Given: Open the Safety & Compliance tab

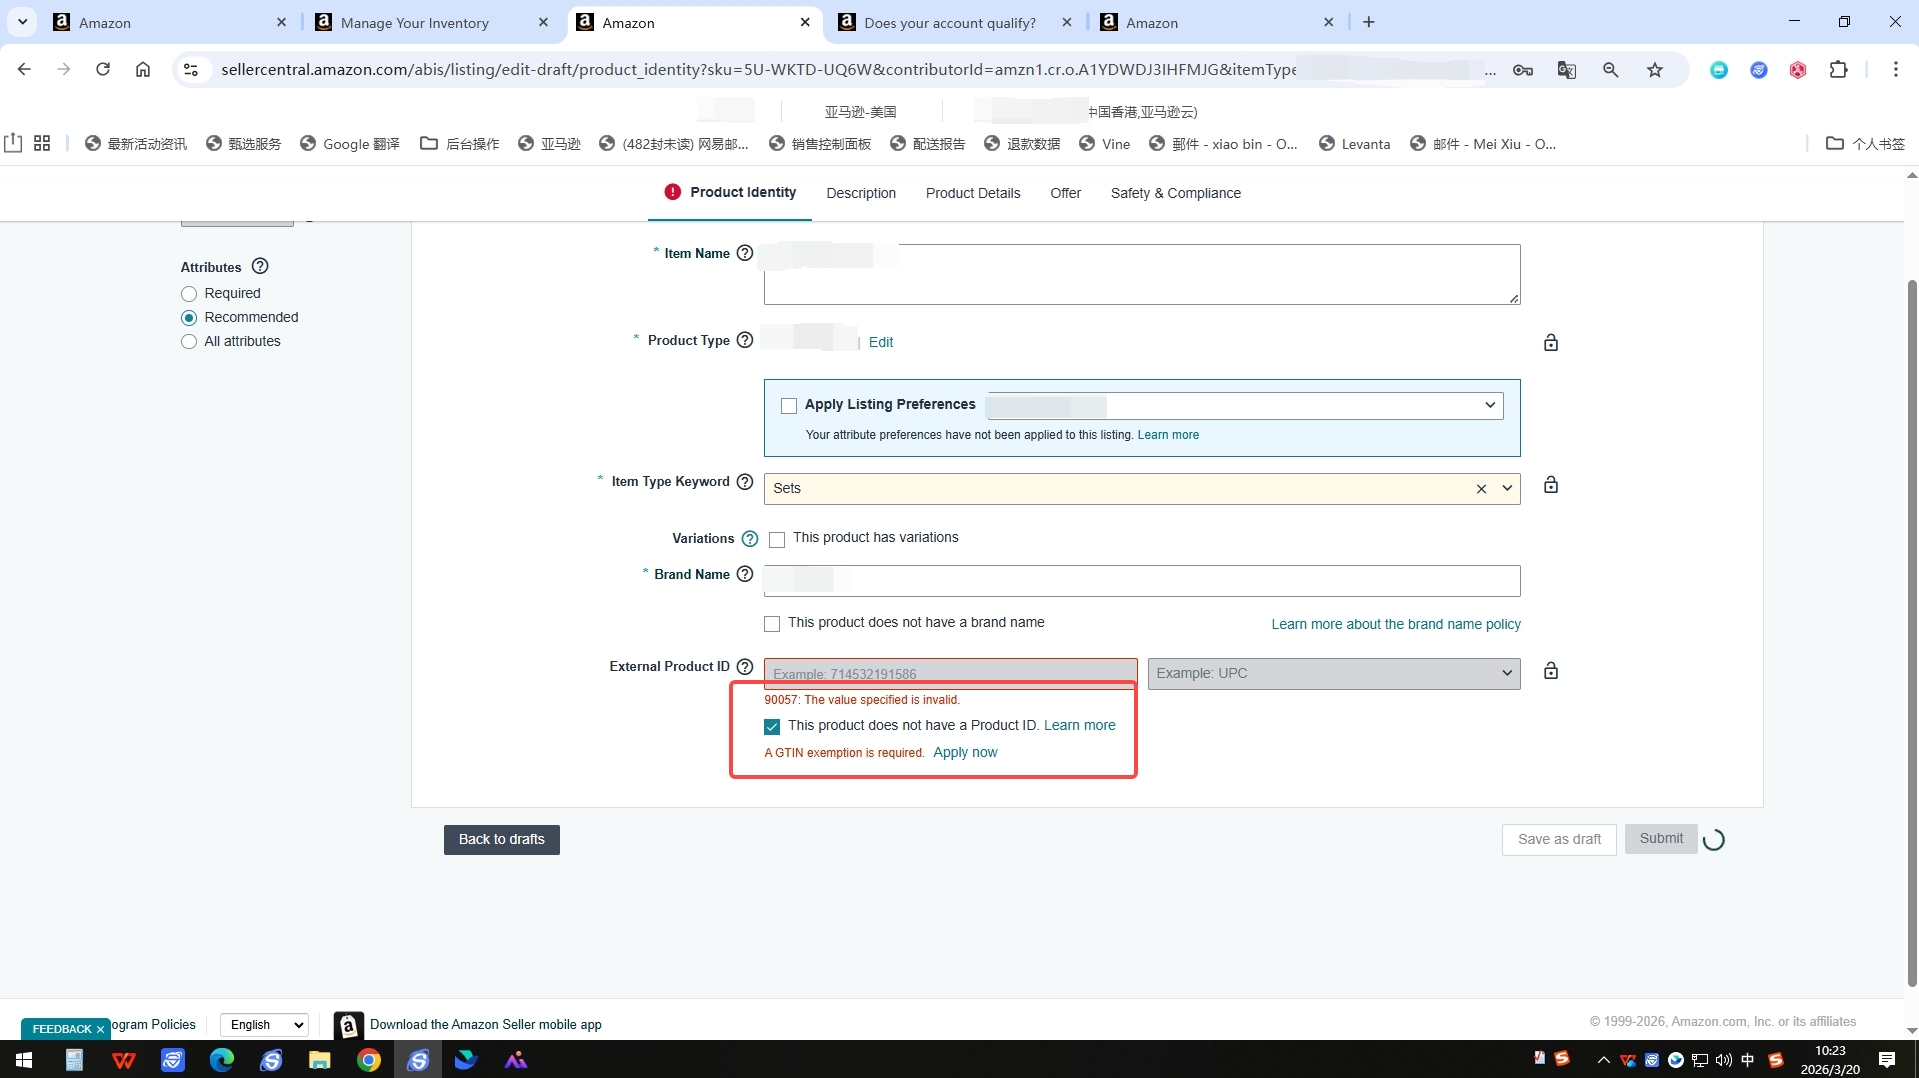Looking at the screenshot, I should (1175, 193).
